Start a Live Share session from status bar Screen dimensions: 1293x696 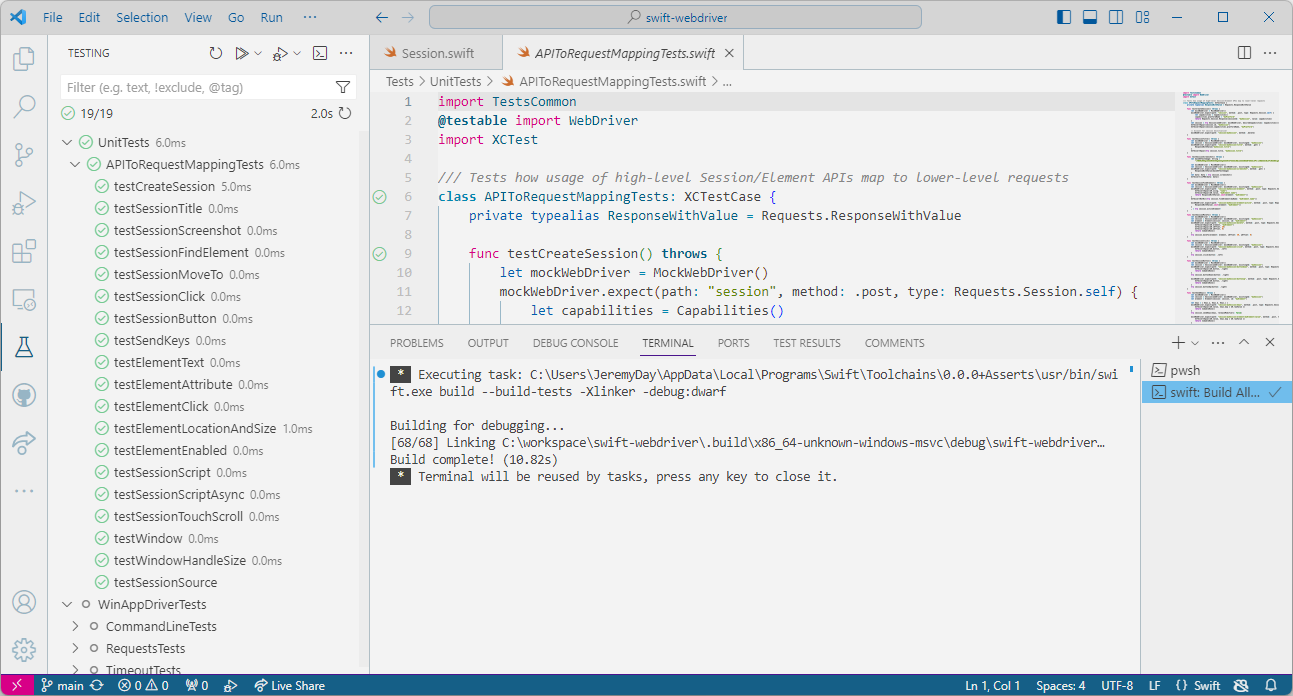[289, 685]
